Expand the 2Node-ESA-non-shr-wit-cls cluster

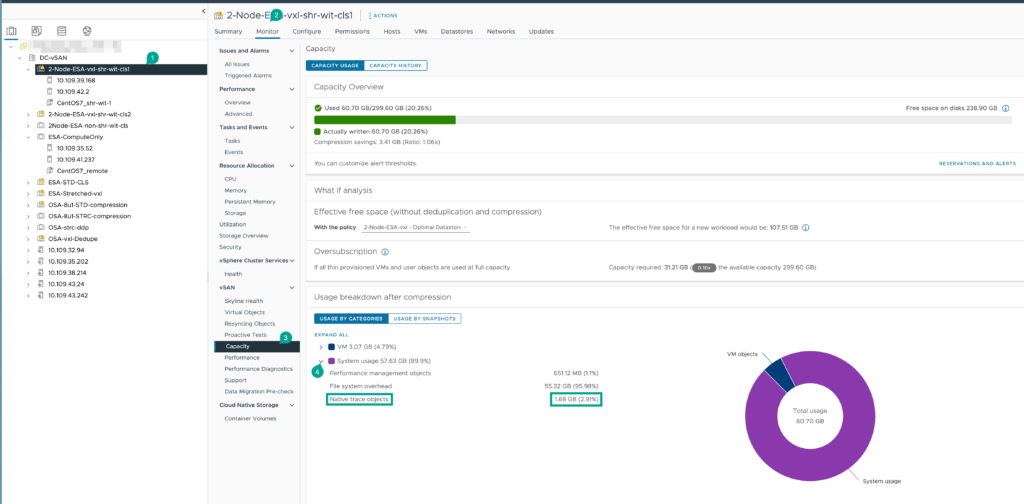pyautogui.click(x=28, y=125)
